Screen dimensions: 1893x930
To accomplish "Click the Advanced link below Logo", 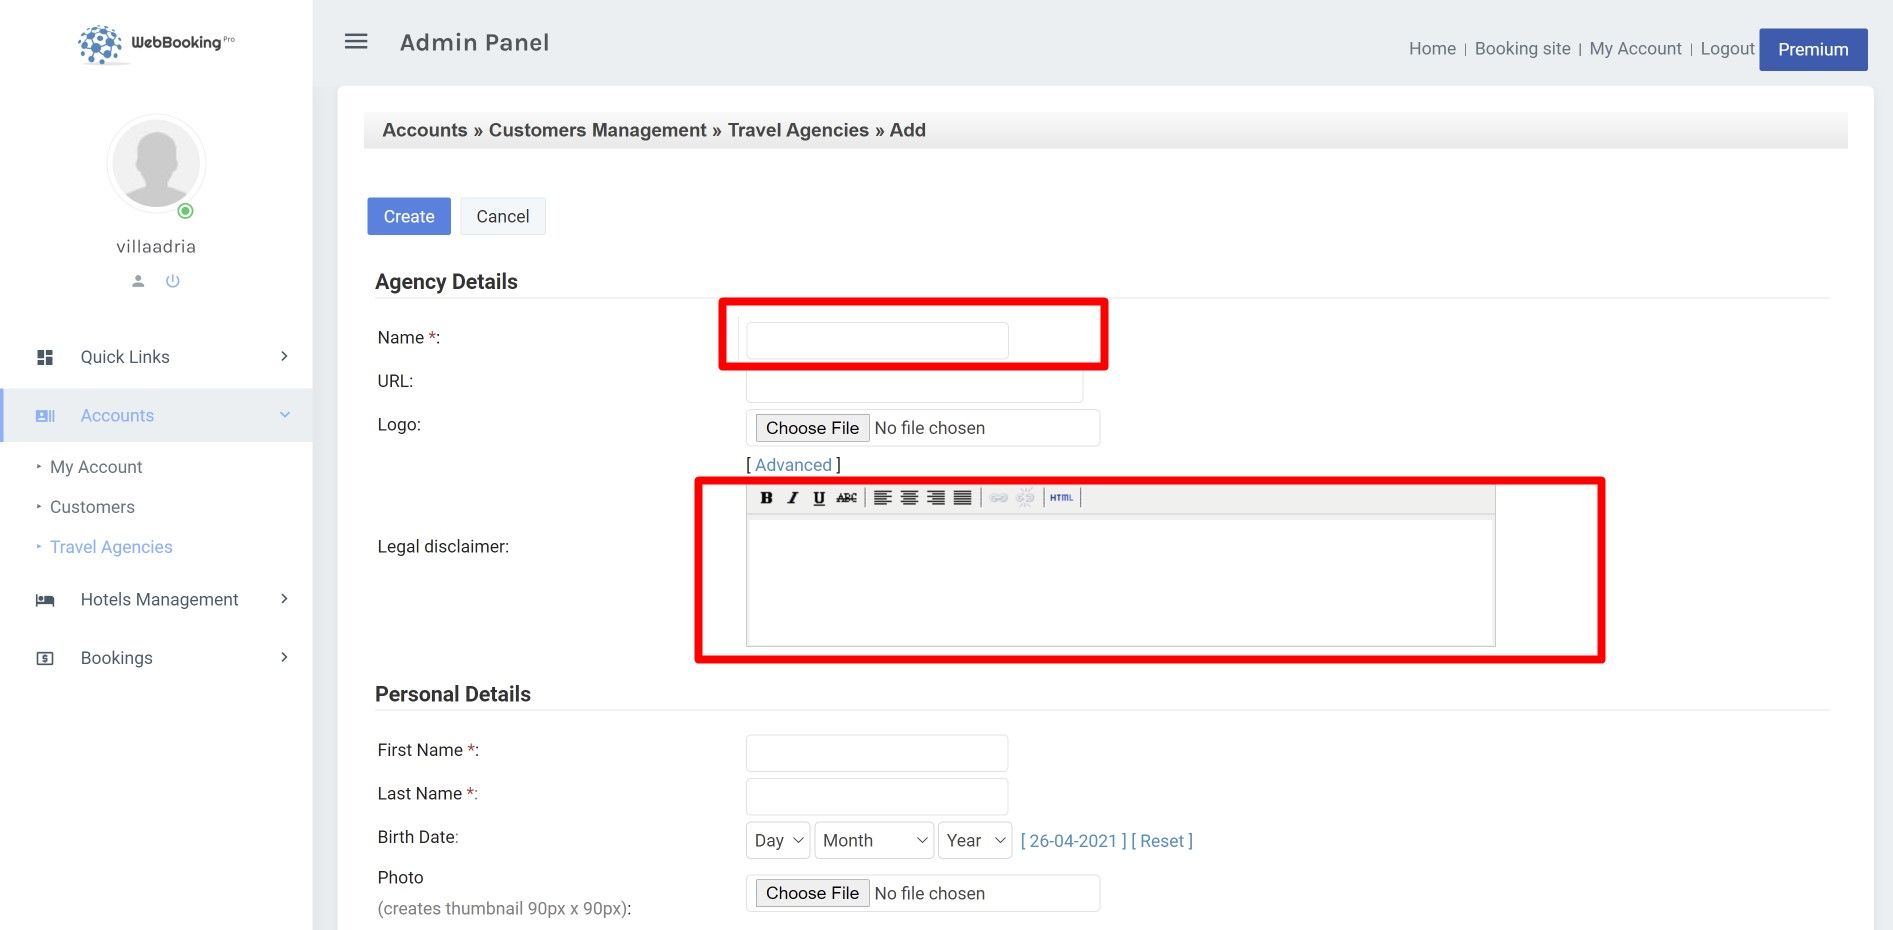I will pos(793,465).
